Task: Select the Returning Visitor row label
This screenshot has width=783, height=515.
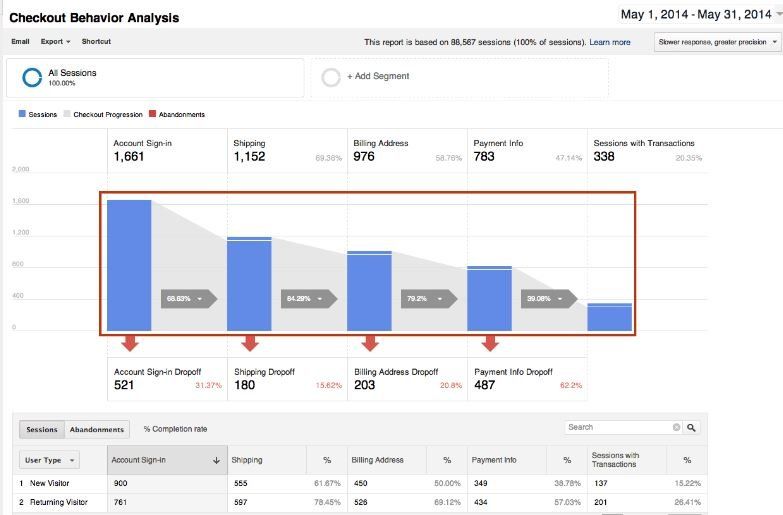Action: (x=58, y=502)
